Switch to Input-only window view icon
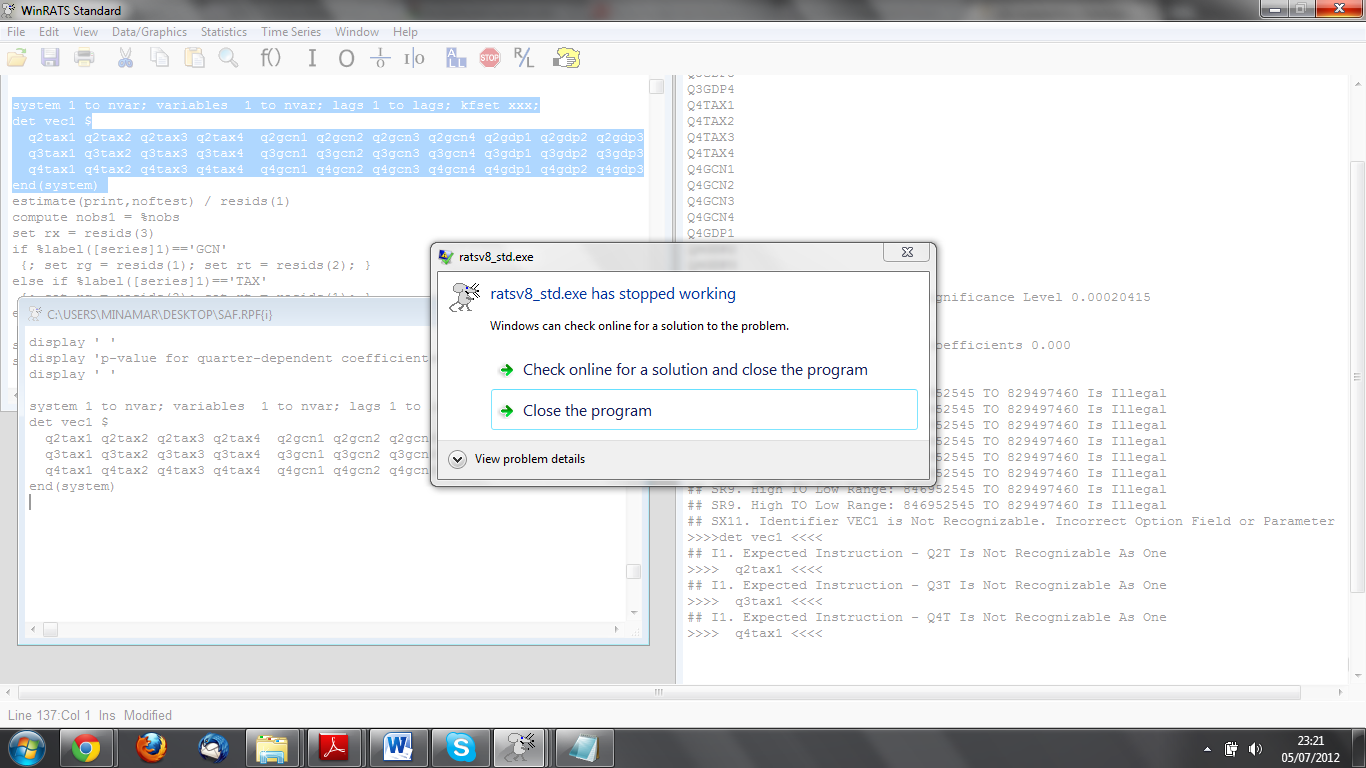 click(311, 58)
